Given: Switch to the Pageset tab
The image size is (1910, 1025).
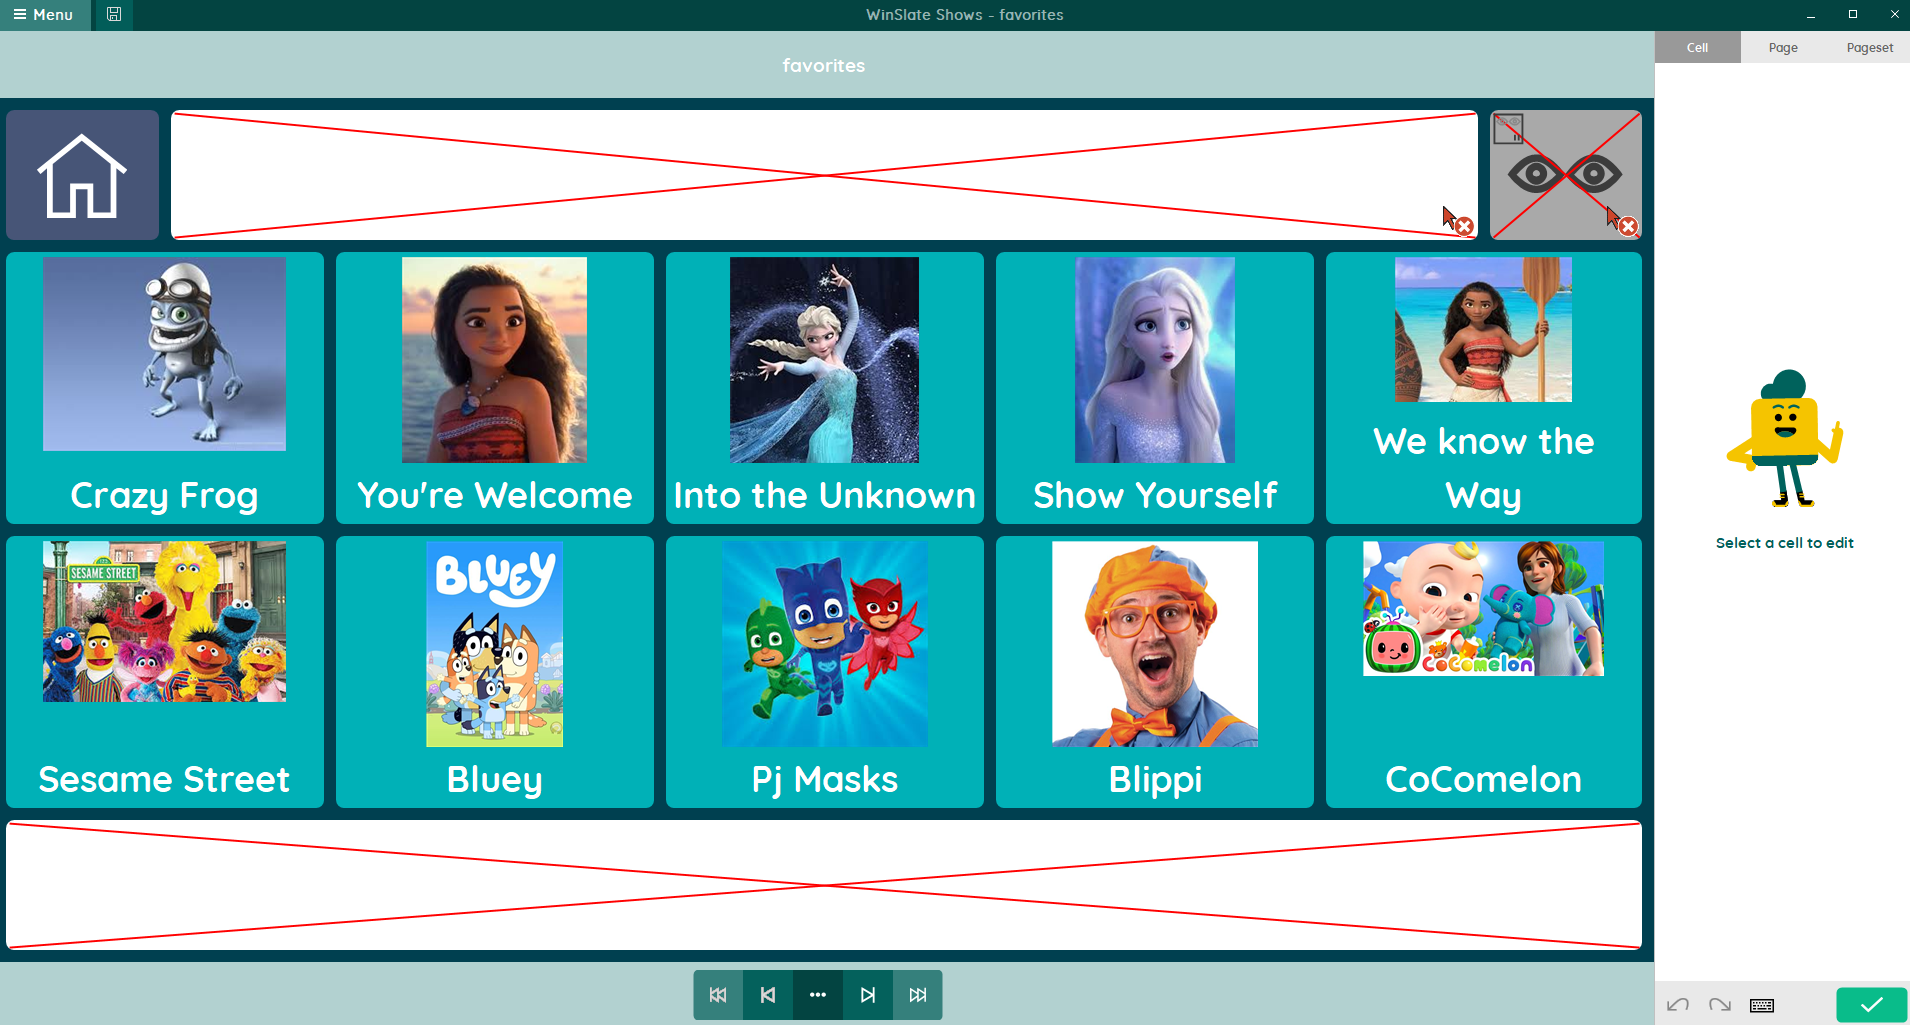Looking at the screenshot, I should click(1869, 47).
